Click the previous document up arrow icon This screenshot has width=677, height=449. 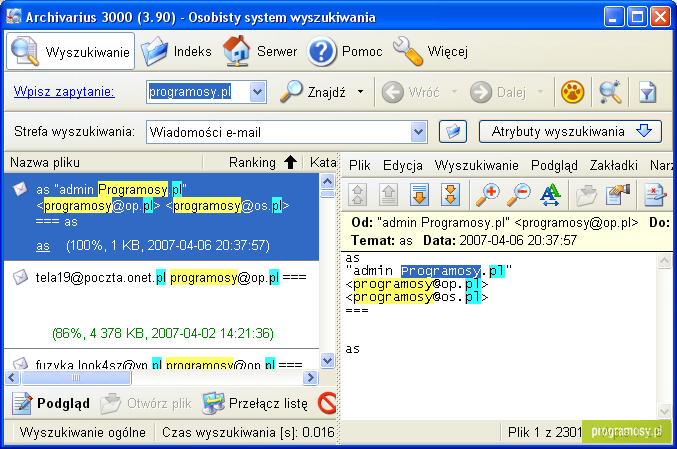[388, 195]
